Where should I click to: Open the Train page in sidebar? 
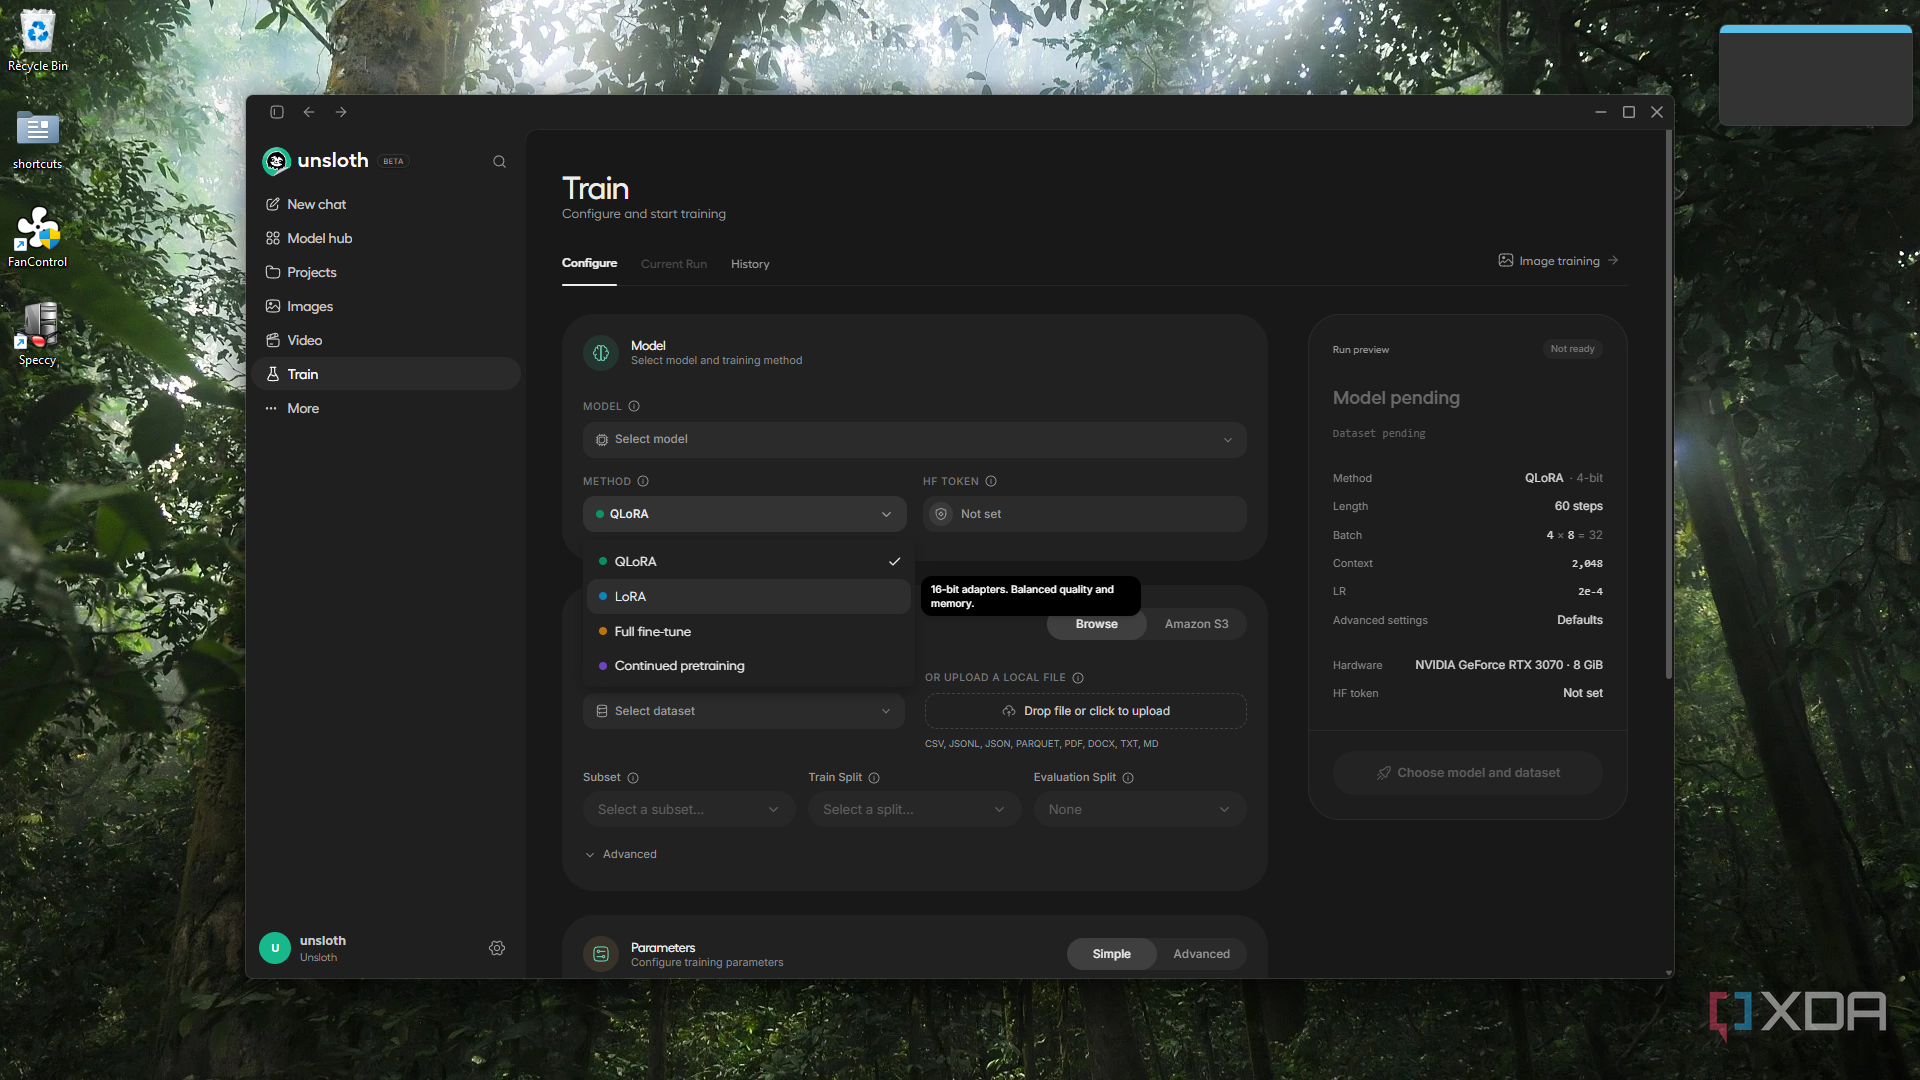387,374
